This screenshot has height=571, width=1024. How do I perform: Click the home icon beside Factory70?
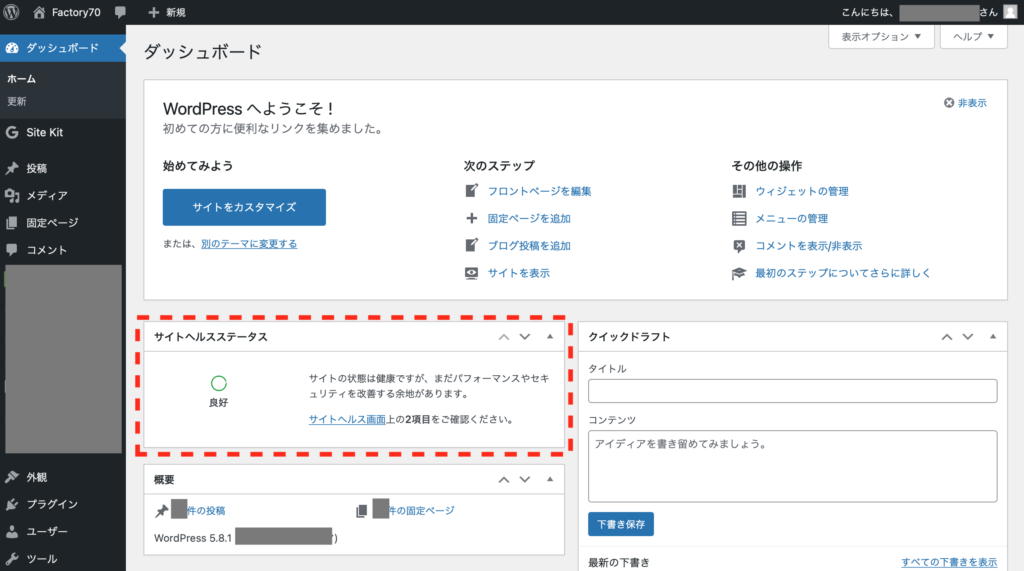click(x=39, y=12)
